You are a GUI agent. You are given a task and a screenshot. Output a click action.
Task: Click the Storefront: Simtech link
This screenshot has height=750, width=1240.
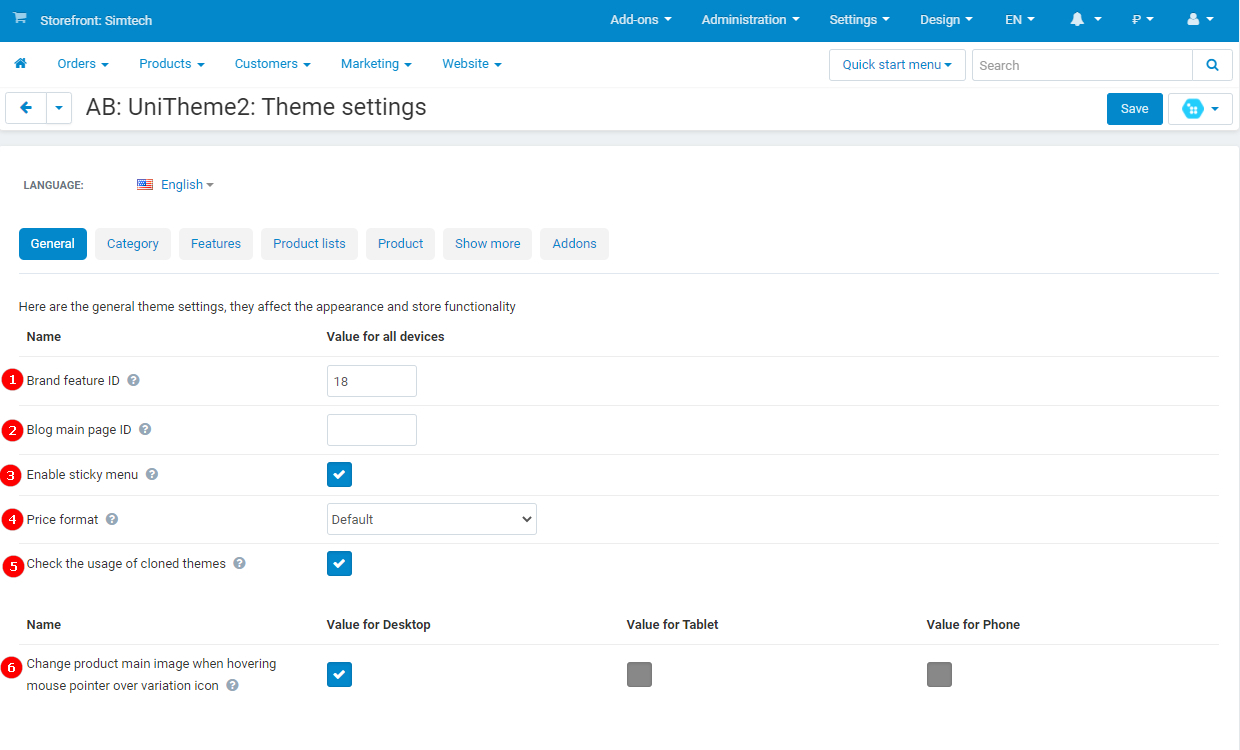coord(96,20)
